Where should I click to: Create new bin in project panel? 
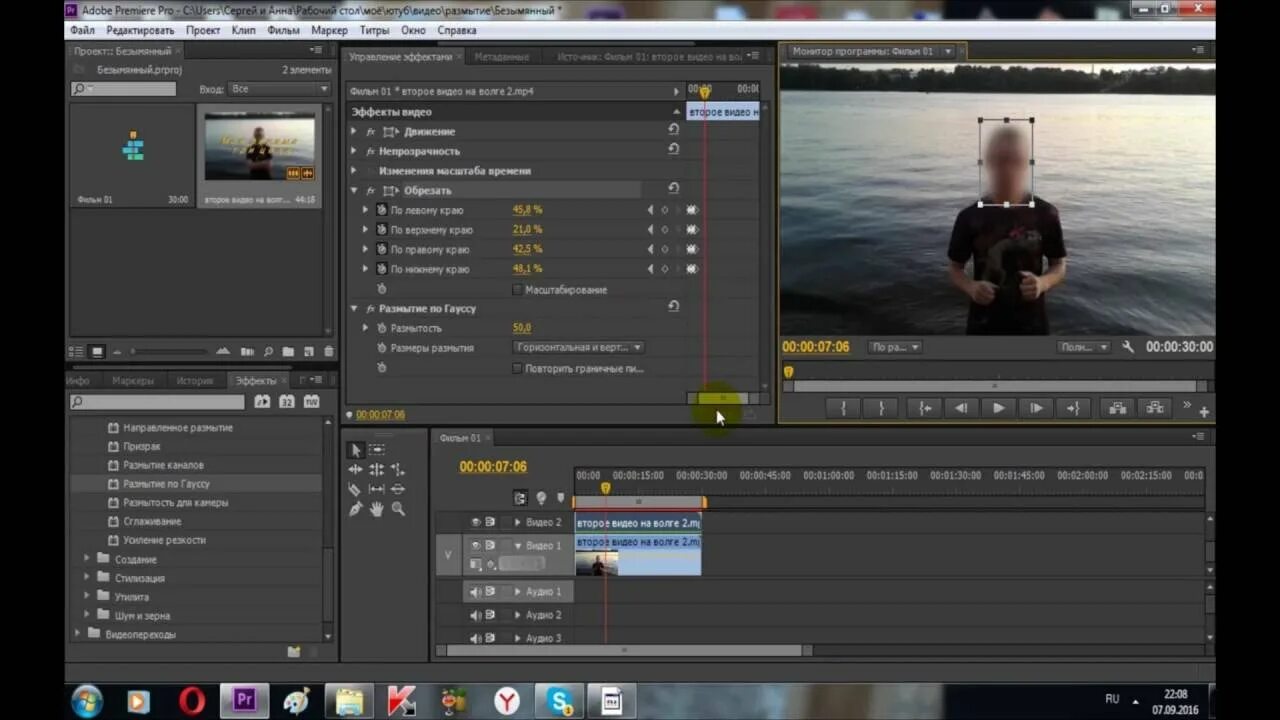tap(288, 352)
